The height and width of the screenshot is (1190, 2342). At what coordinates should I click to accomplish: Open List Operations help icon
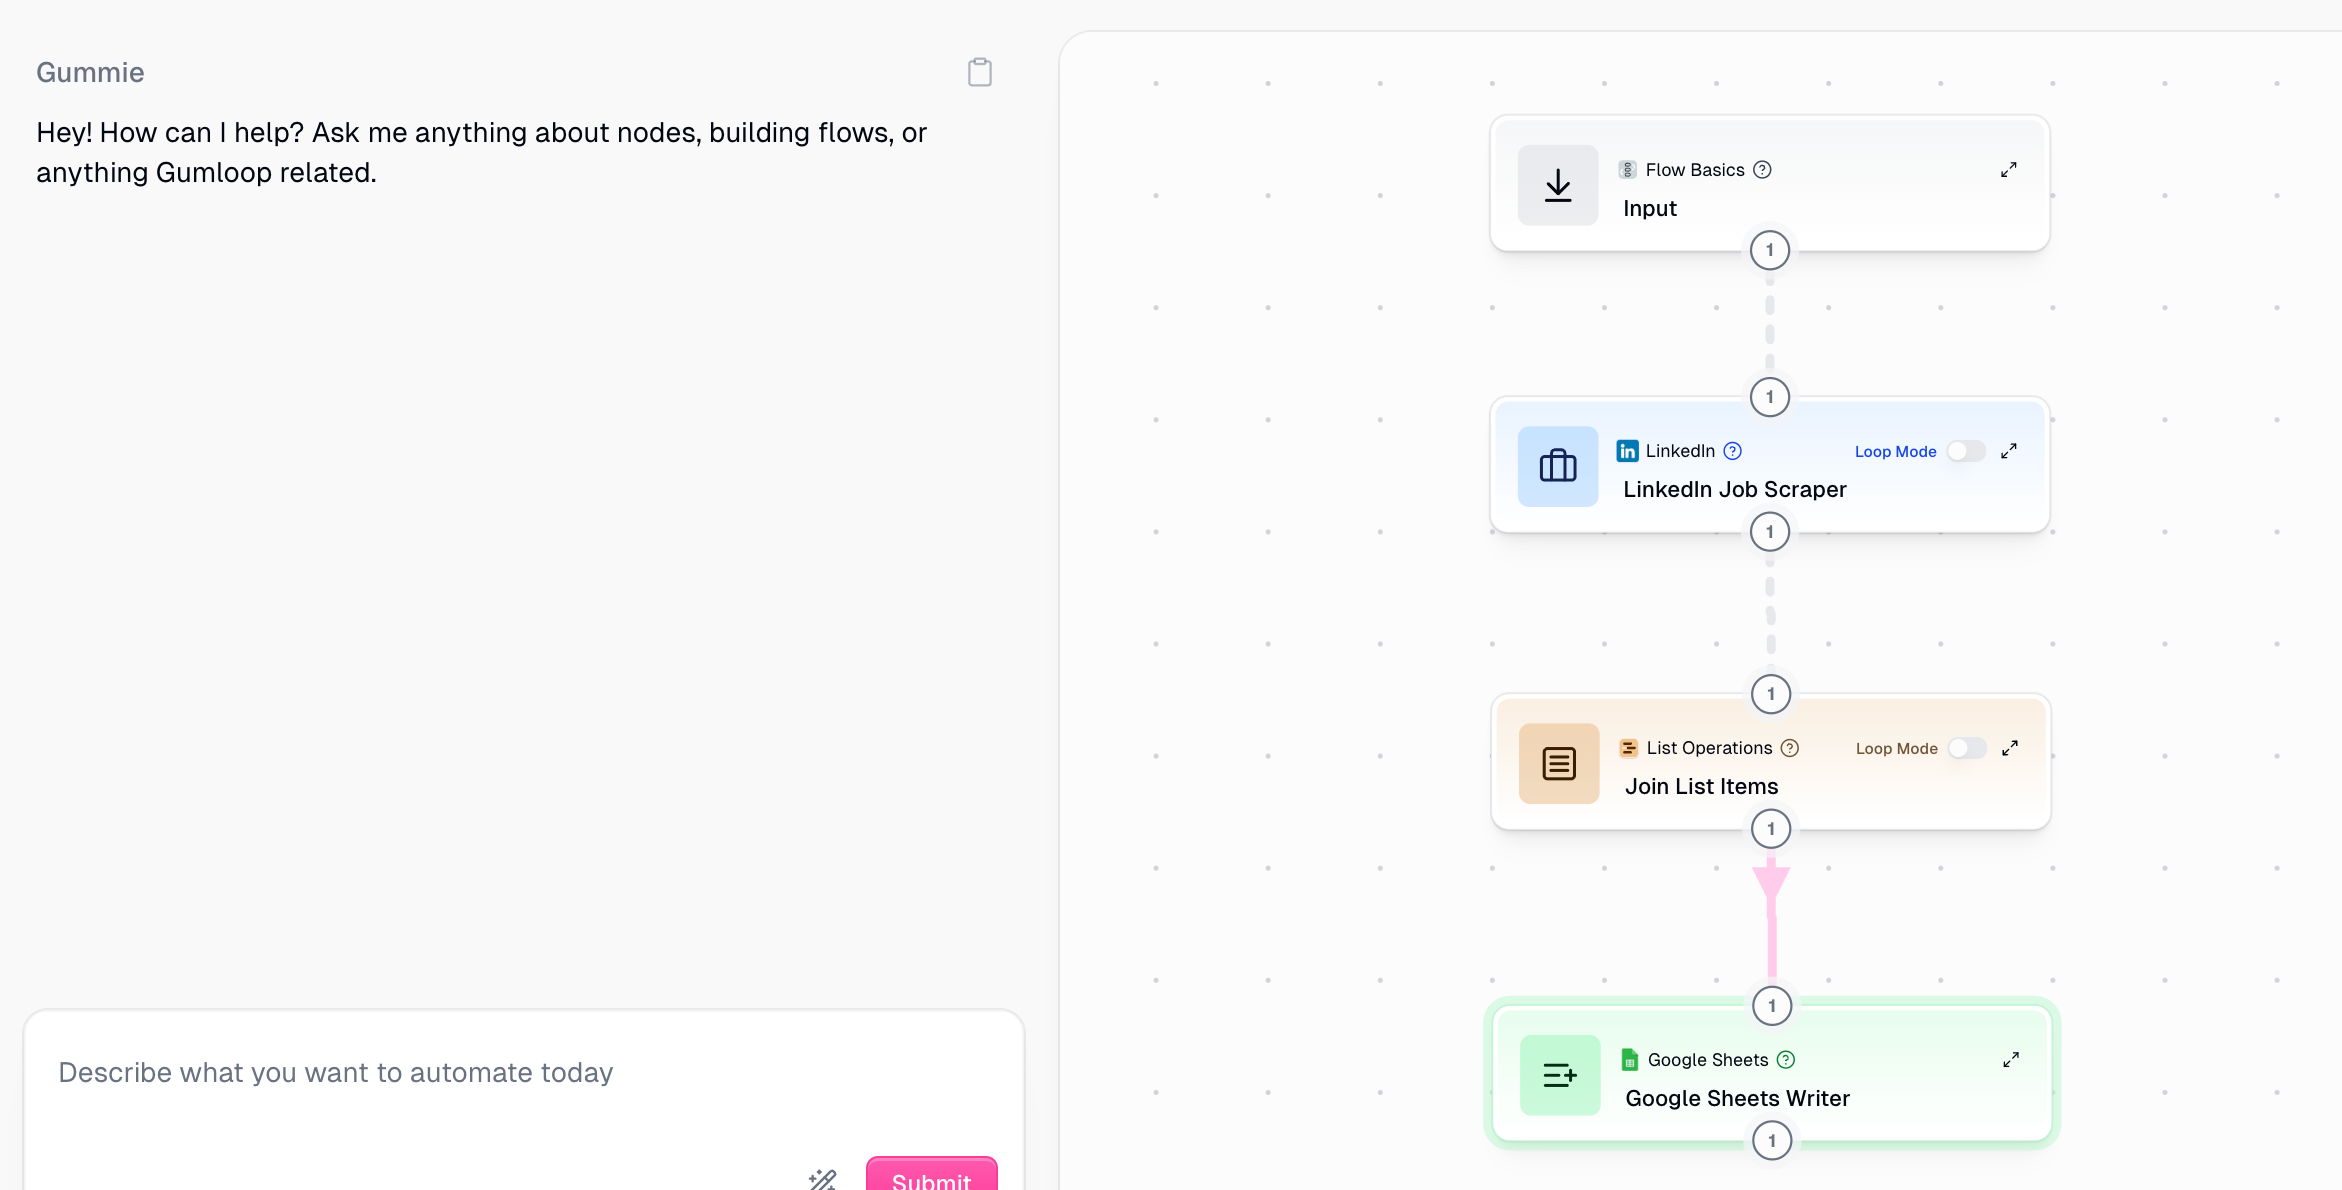coord(1790,748)
